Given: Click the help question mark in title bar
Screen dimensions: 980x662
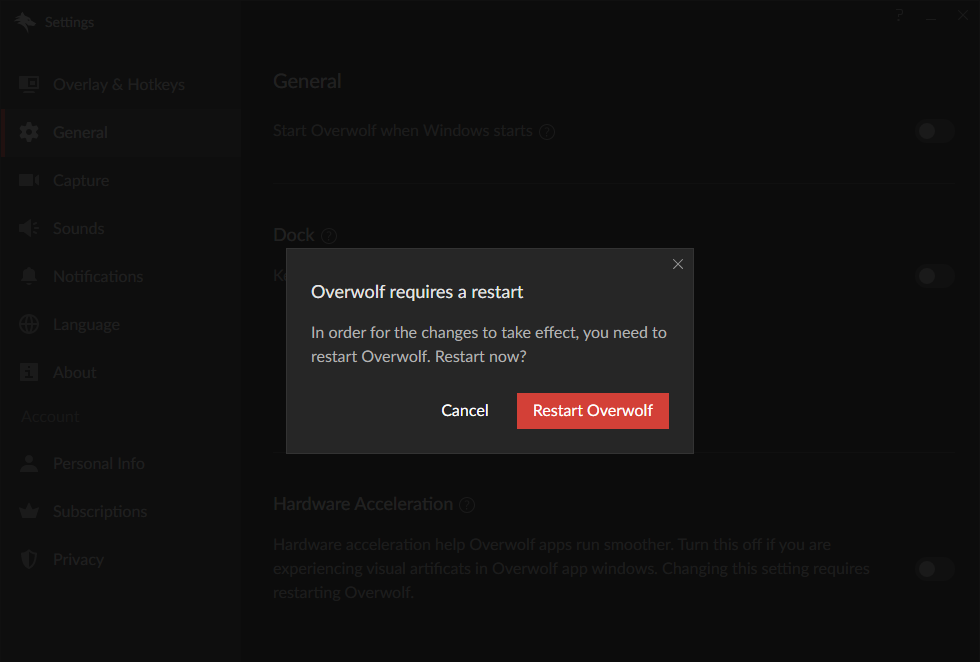Looking at the screenshot, I should [x=899, y=16].
